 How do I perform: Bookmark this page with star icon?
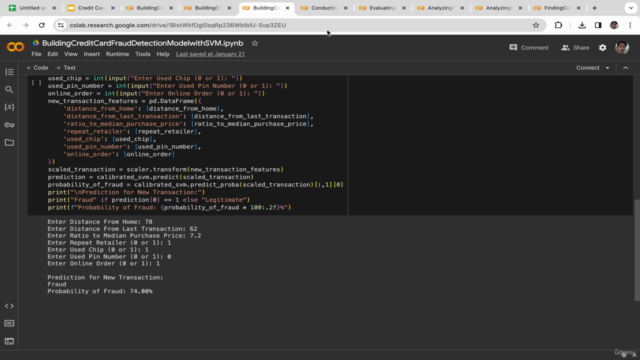point(536,25)
